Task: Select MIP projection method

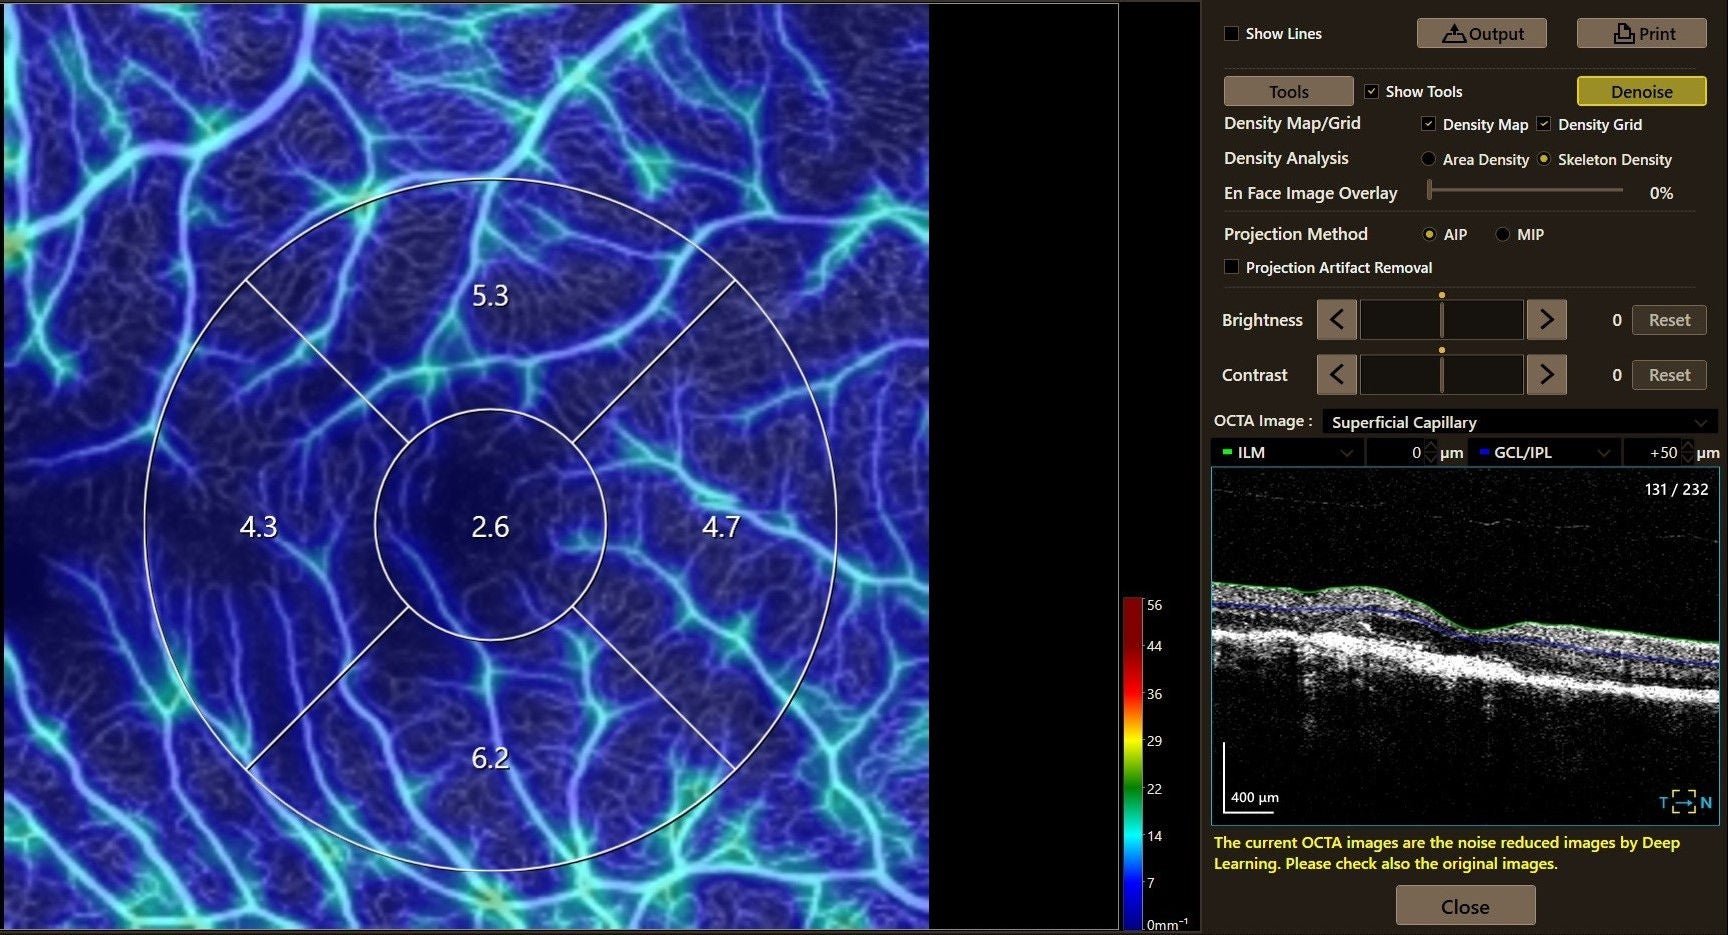Action: (x=1502, y=234)
